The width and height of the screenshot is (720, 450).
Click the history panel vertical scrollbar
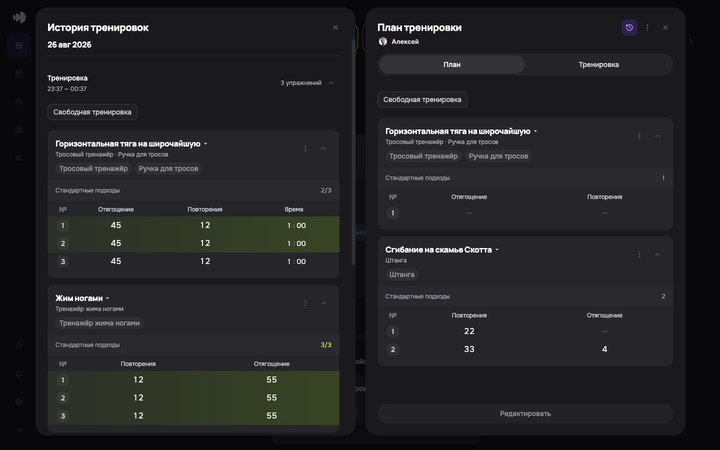click(353, 152)
